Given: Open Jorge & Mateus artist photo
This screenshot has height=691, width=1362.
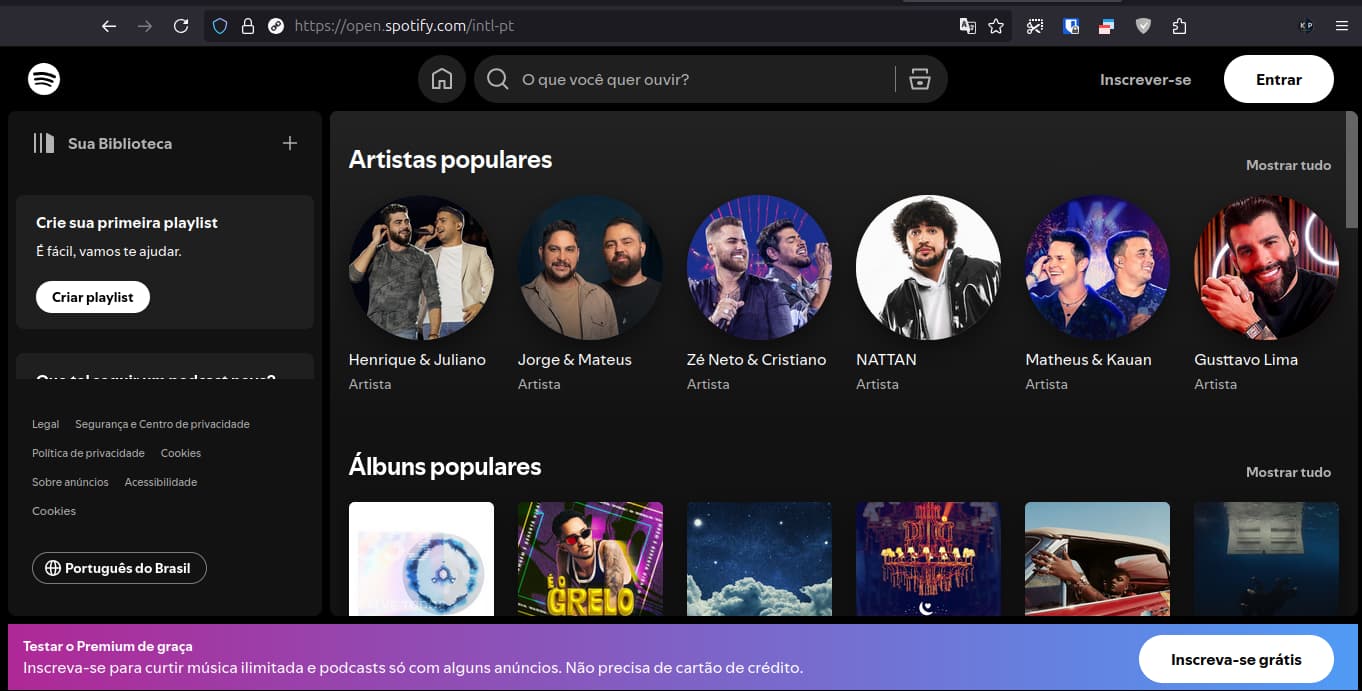Looking at the screenshot, I should [590, 267].
